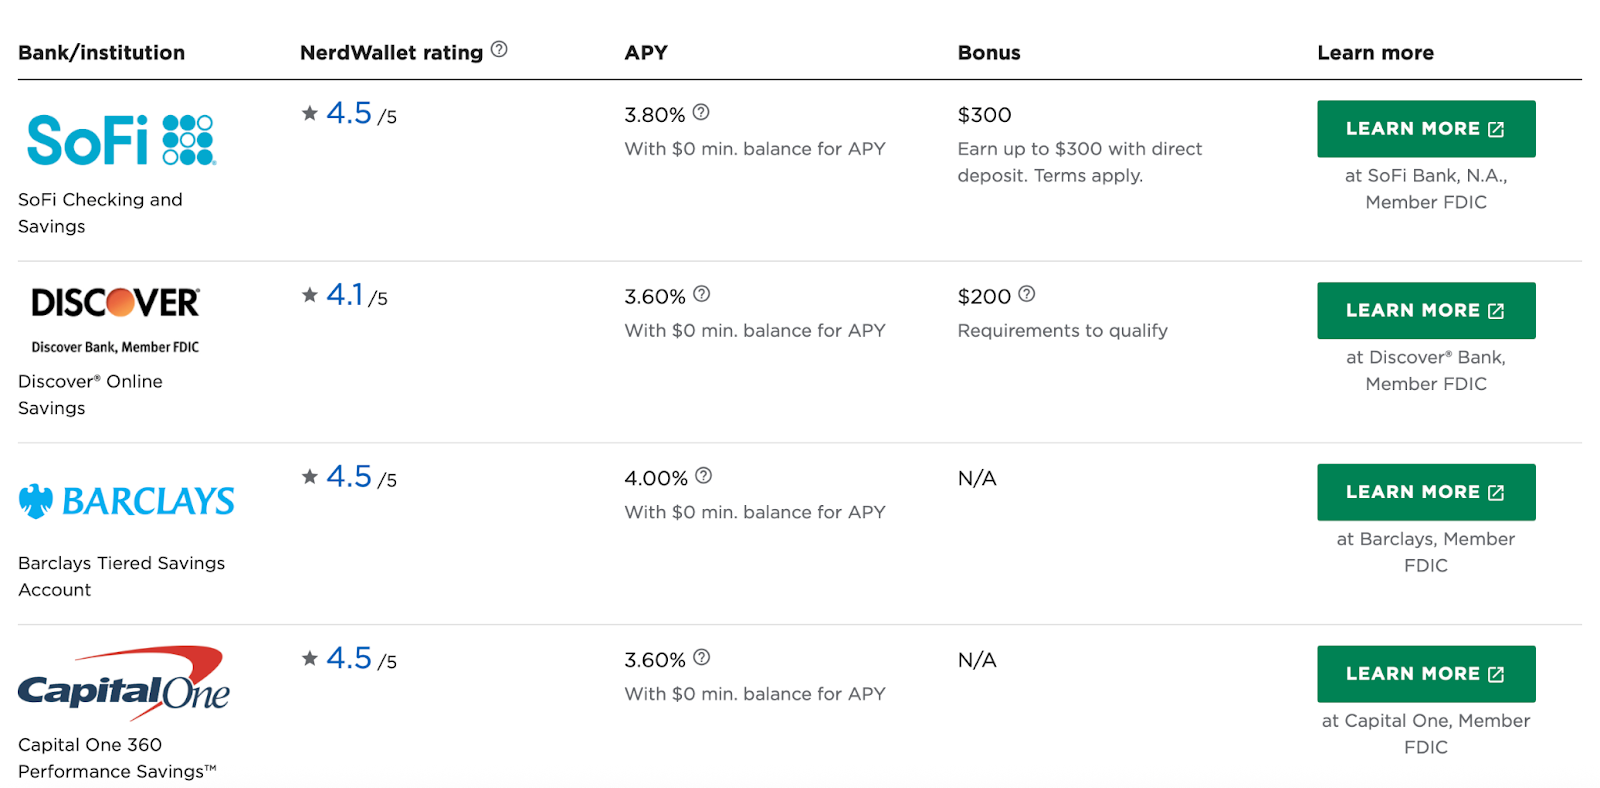Viewport: 1600px width, 788px height.
Task: Open Barclays 4.00% APY info icon
Action: (x=704, y=476)
